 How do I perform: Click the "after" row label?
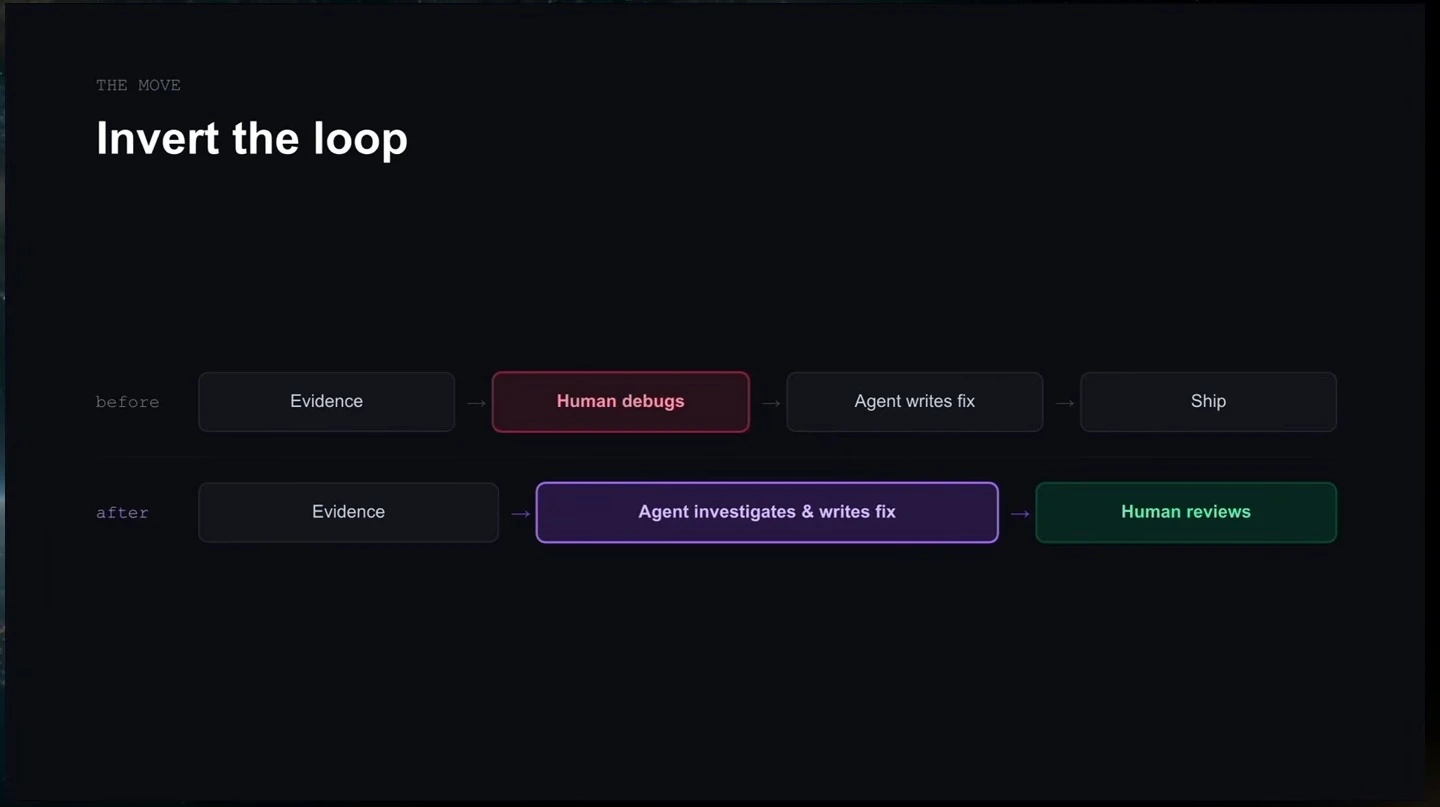(x=122, y=513)
